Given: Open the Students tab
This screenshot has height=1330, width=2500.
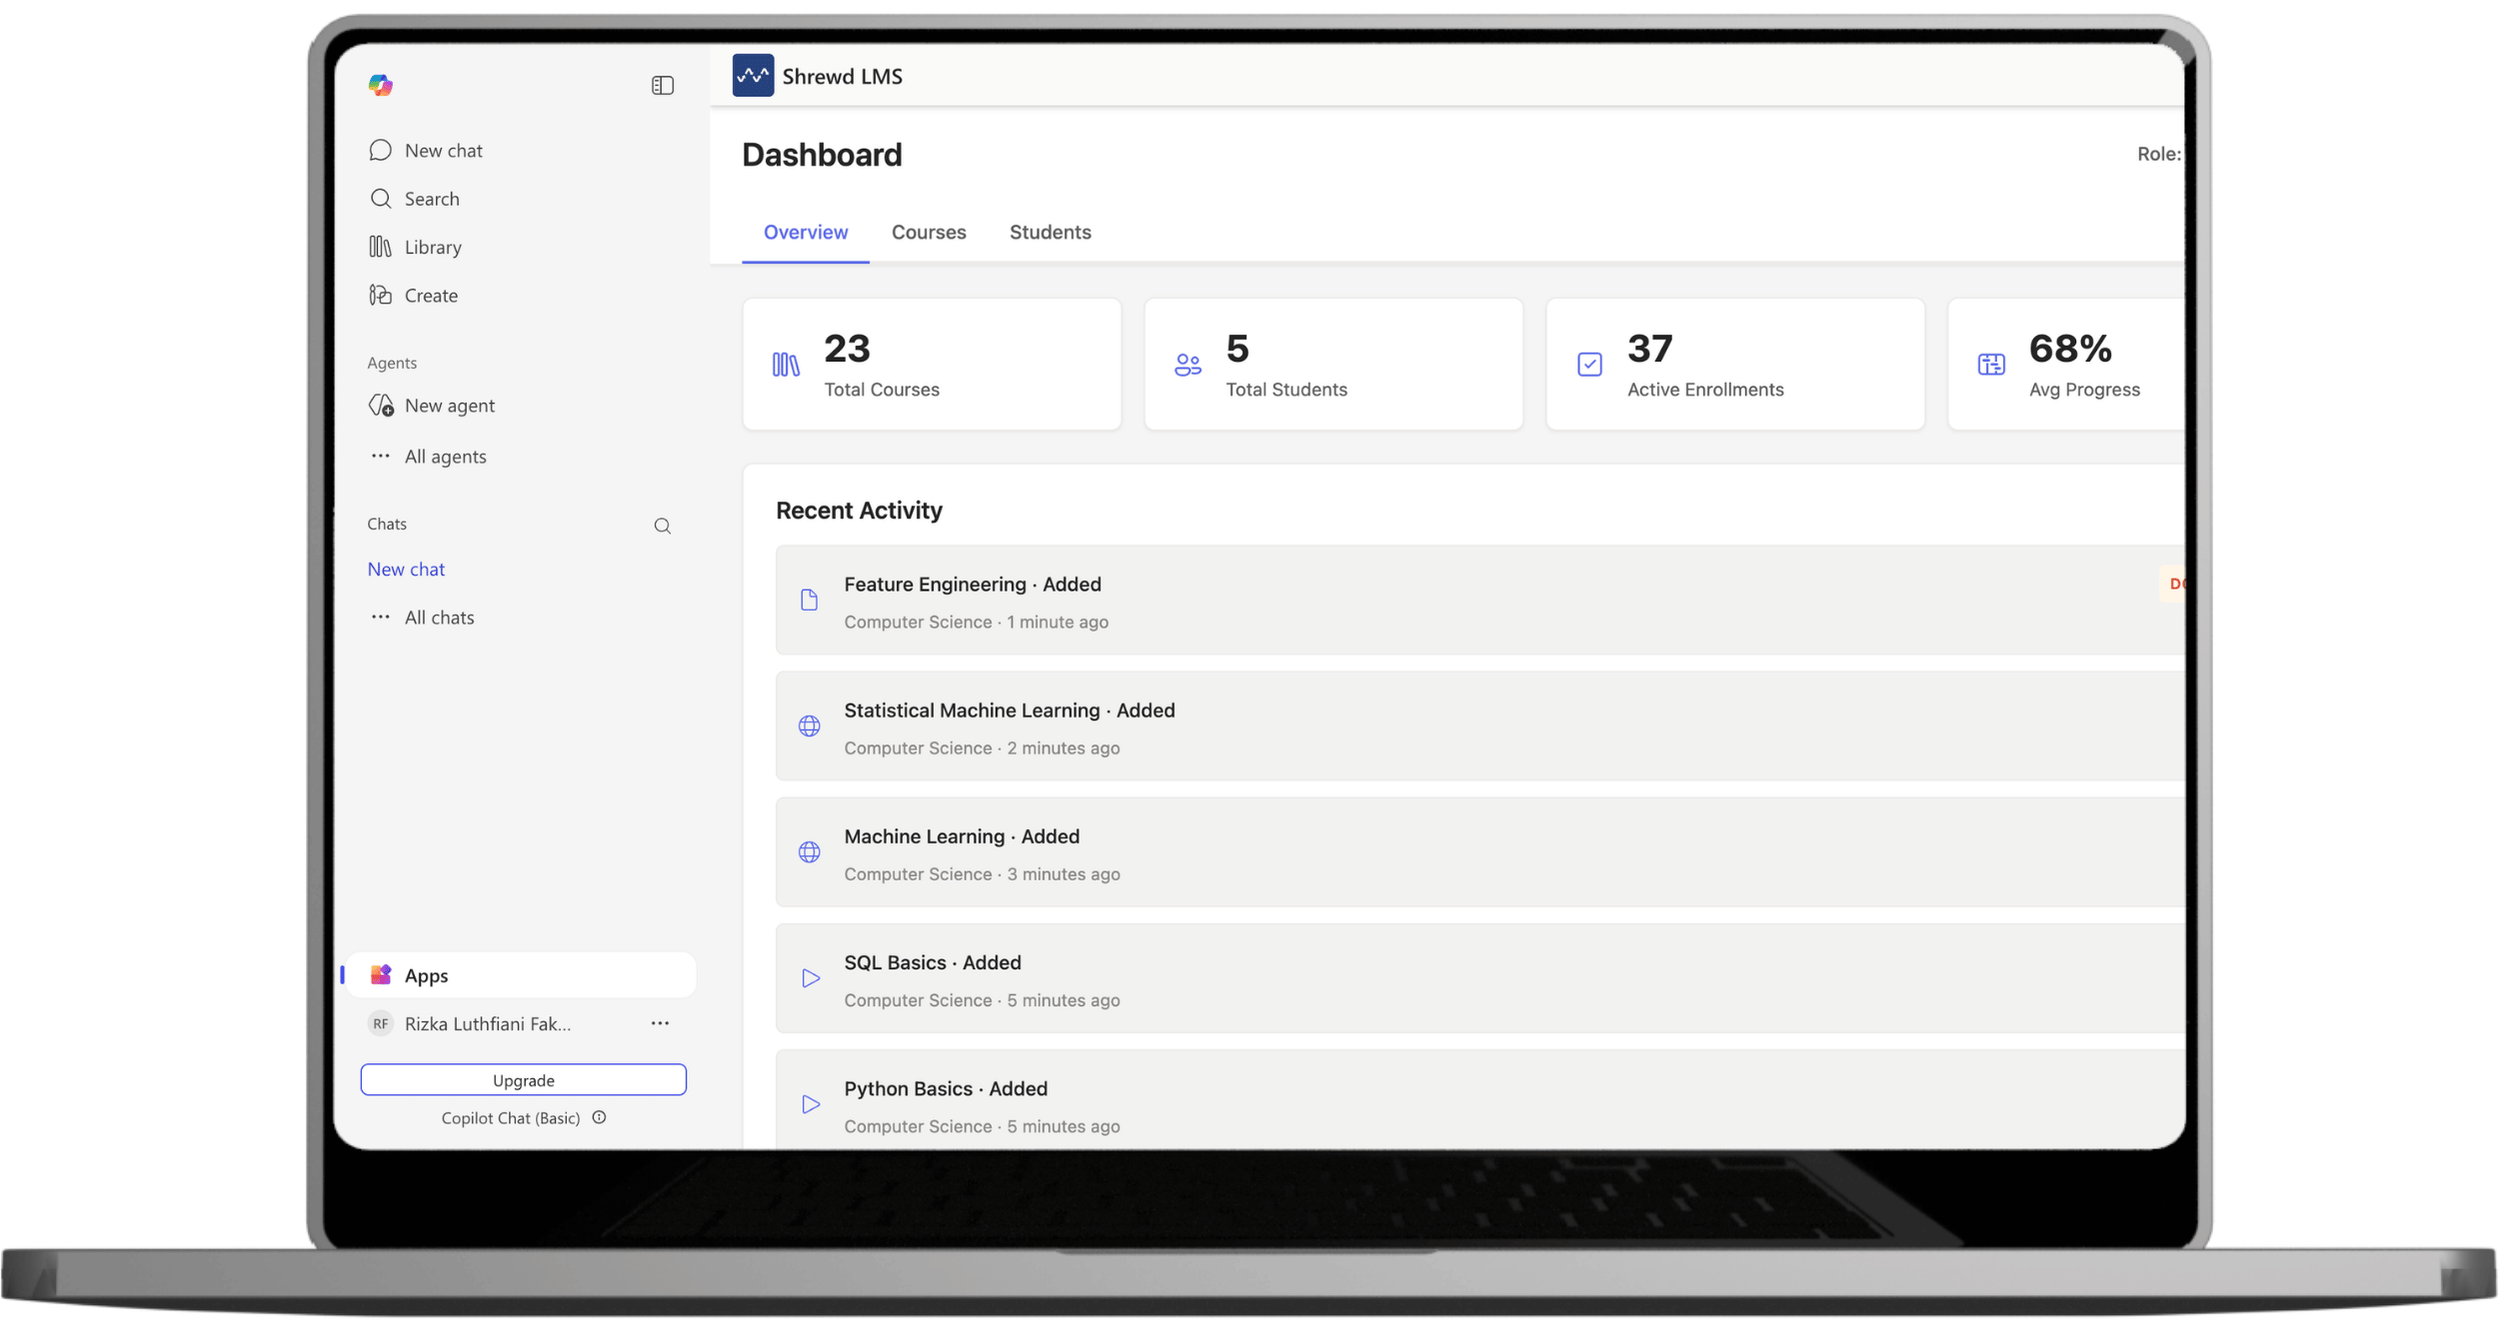Looking at the screenshot, I should (x=1050, y=232).
